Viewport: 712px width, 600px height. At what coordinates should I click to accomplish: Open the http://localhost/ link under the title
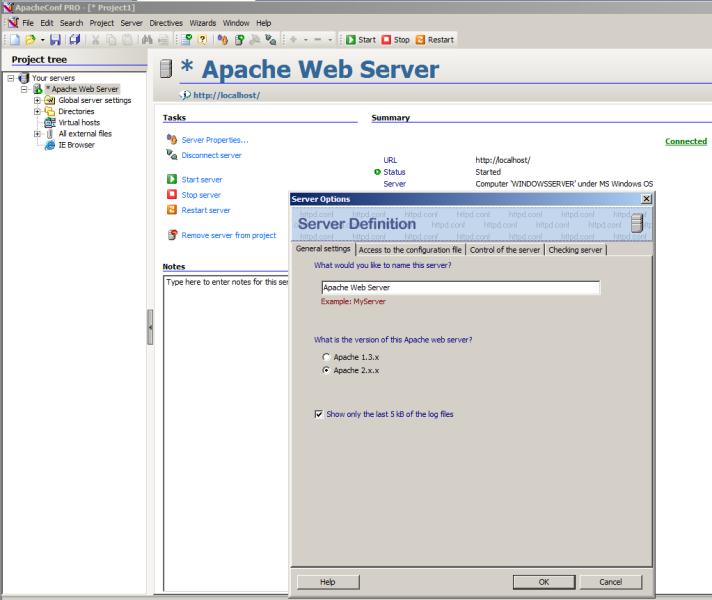click(x=227, y=95)
